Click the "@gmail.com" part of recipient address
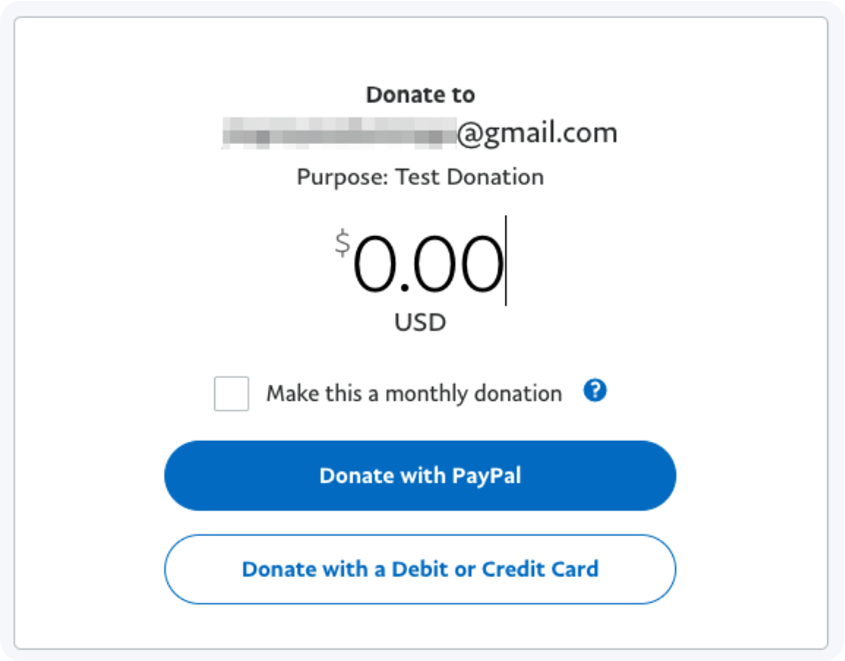 tap(538, 133)
